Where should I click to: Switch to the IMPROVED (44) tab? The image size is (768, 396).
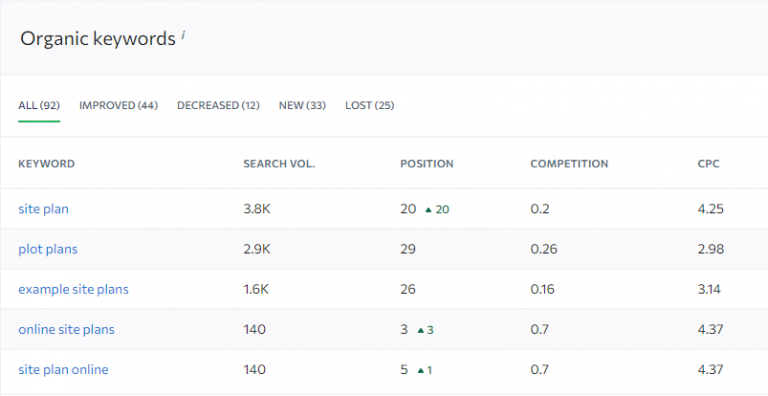[x=119, y=105]
